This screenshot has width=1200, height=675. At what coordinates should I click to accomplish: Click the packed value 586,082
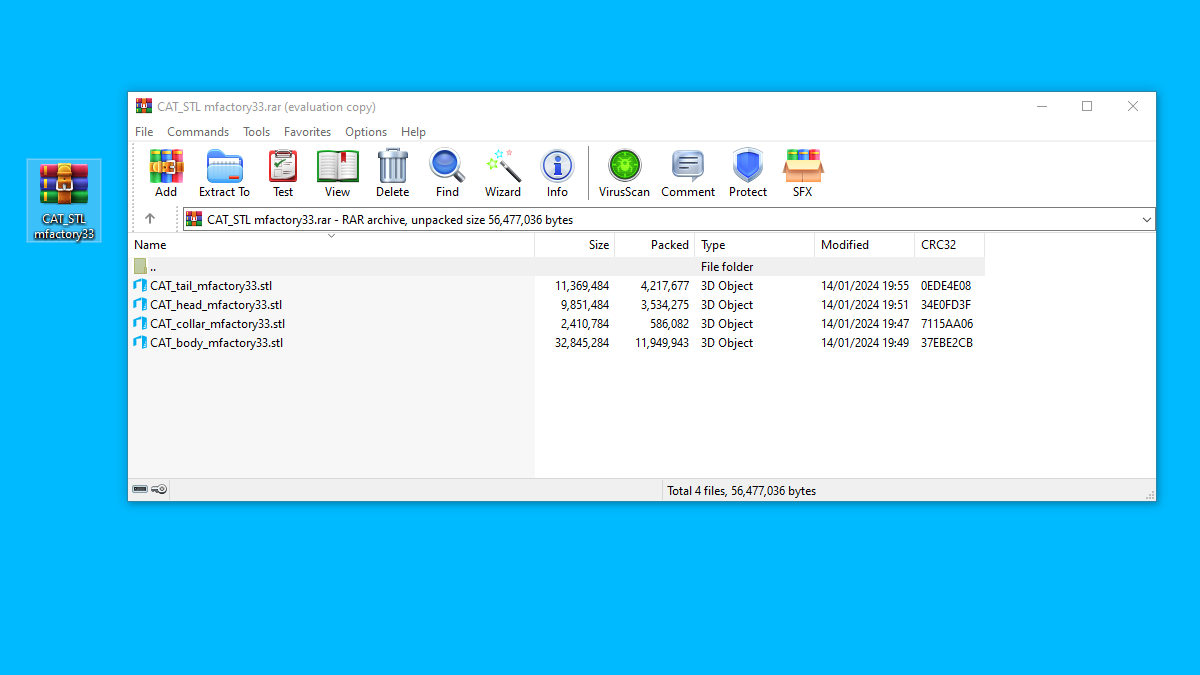[669, 324]
